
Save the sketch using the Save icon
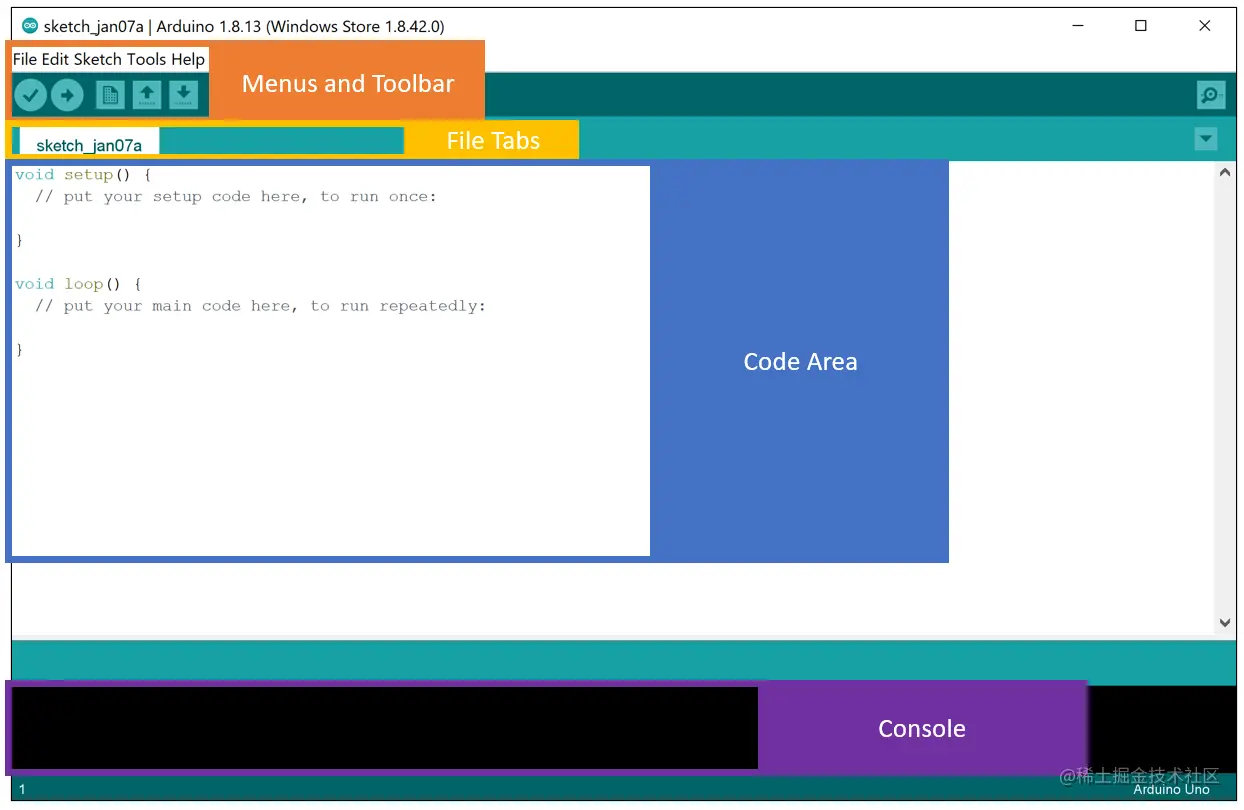(x=183, y=95)
